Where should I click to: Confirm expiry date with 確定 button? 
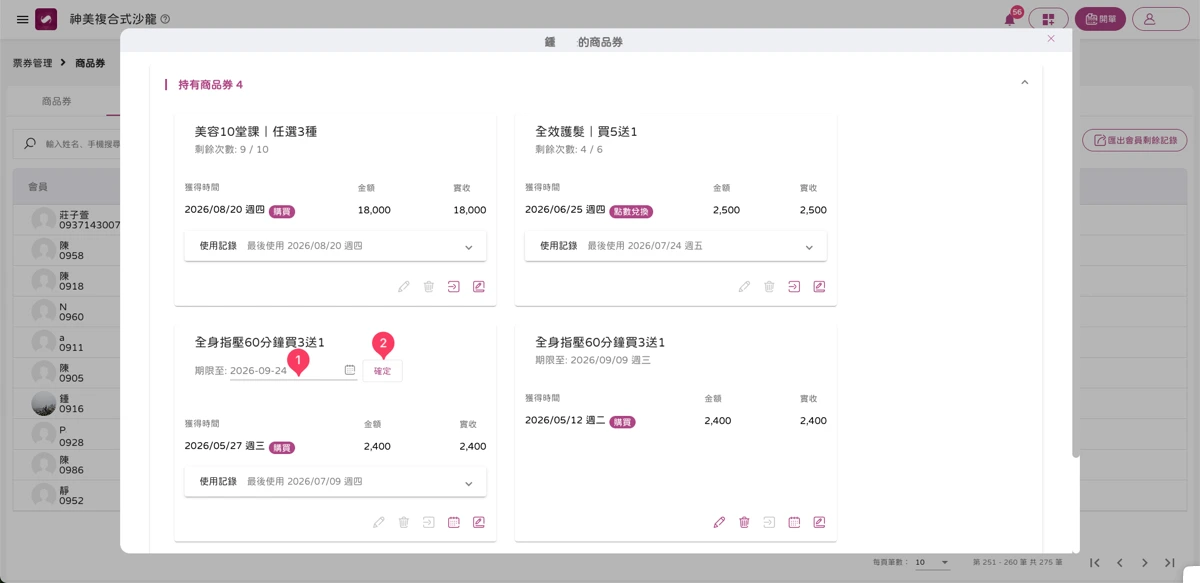(x=382, y=371)
